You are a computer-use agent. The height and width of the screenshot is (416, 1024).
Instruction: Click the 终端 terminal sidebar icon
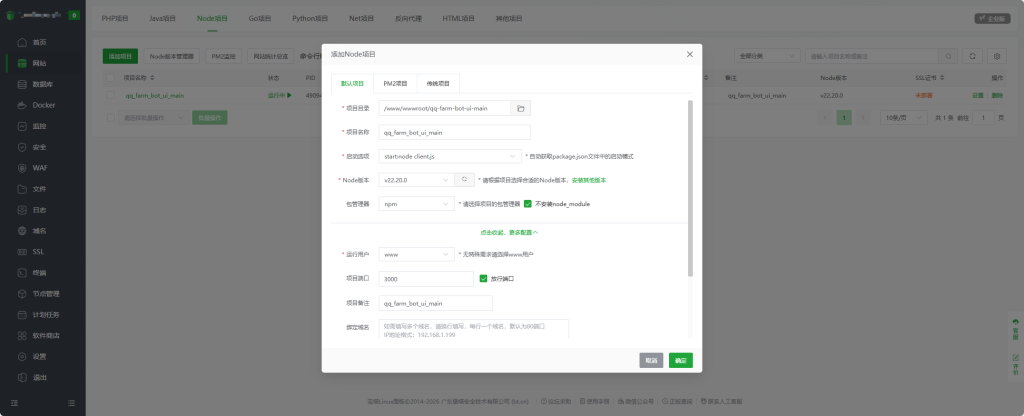coord(39,272)
